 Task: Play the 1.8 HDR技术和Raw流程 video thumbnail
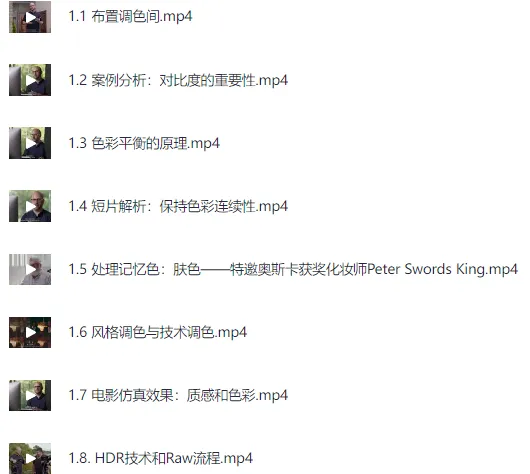30,458
